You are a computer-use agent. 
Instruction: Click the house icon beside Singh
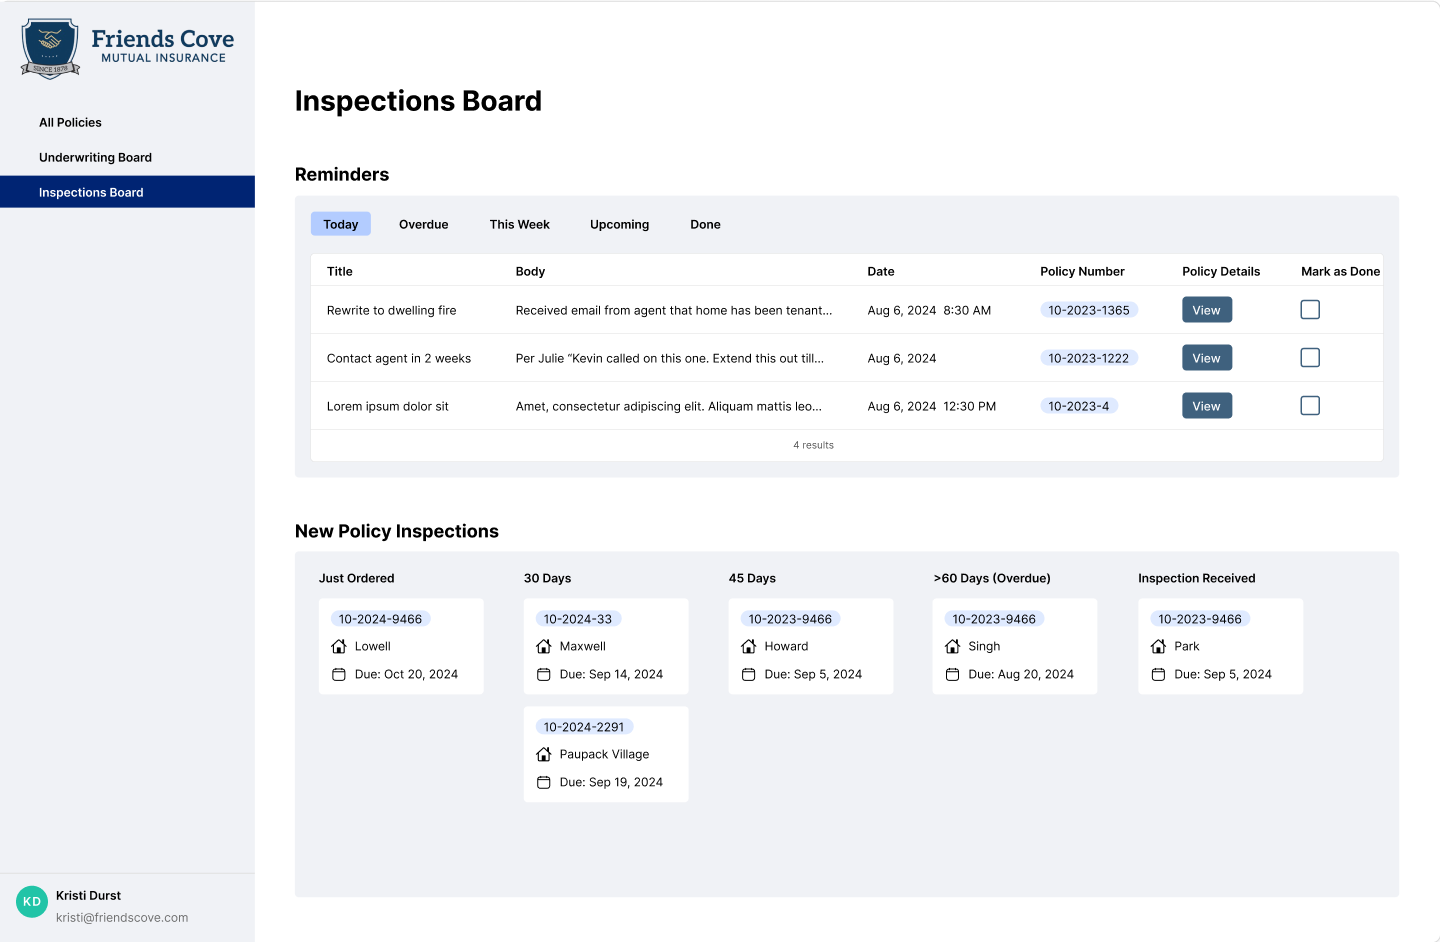952,647
